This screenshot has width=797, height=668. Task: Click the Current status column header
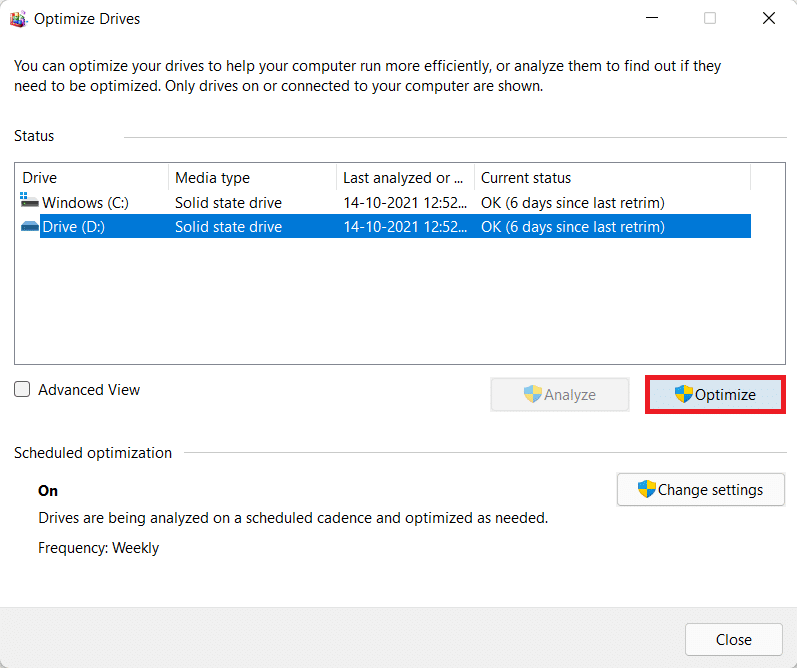(610, 178)
